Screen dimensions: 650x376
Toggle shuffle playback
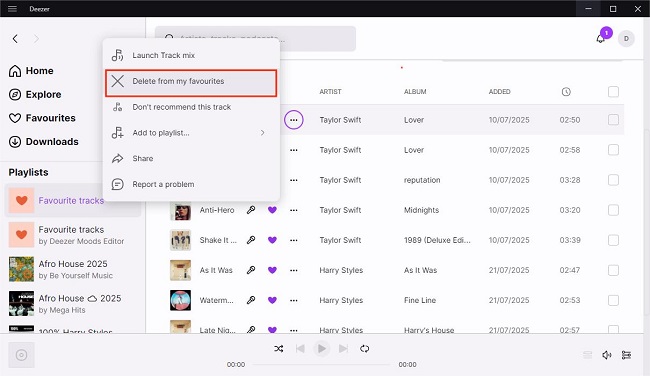279,349
